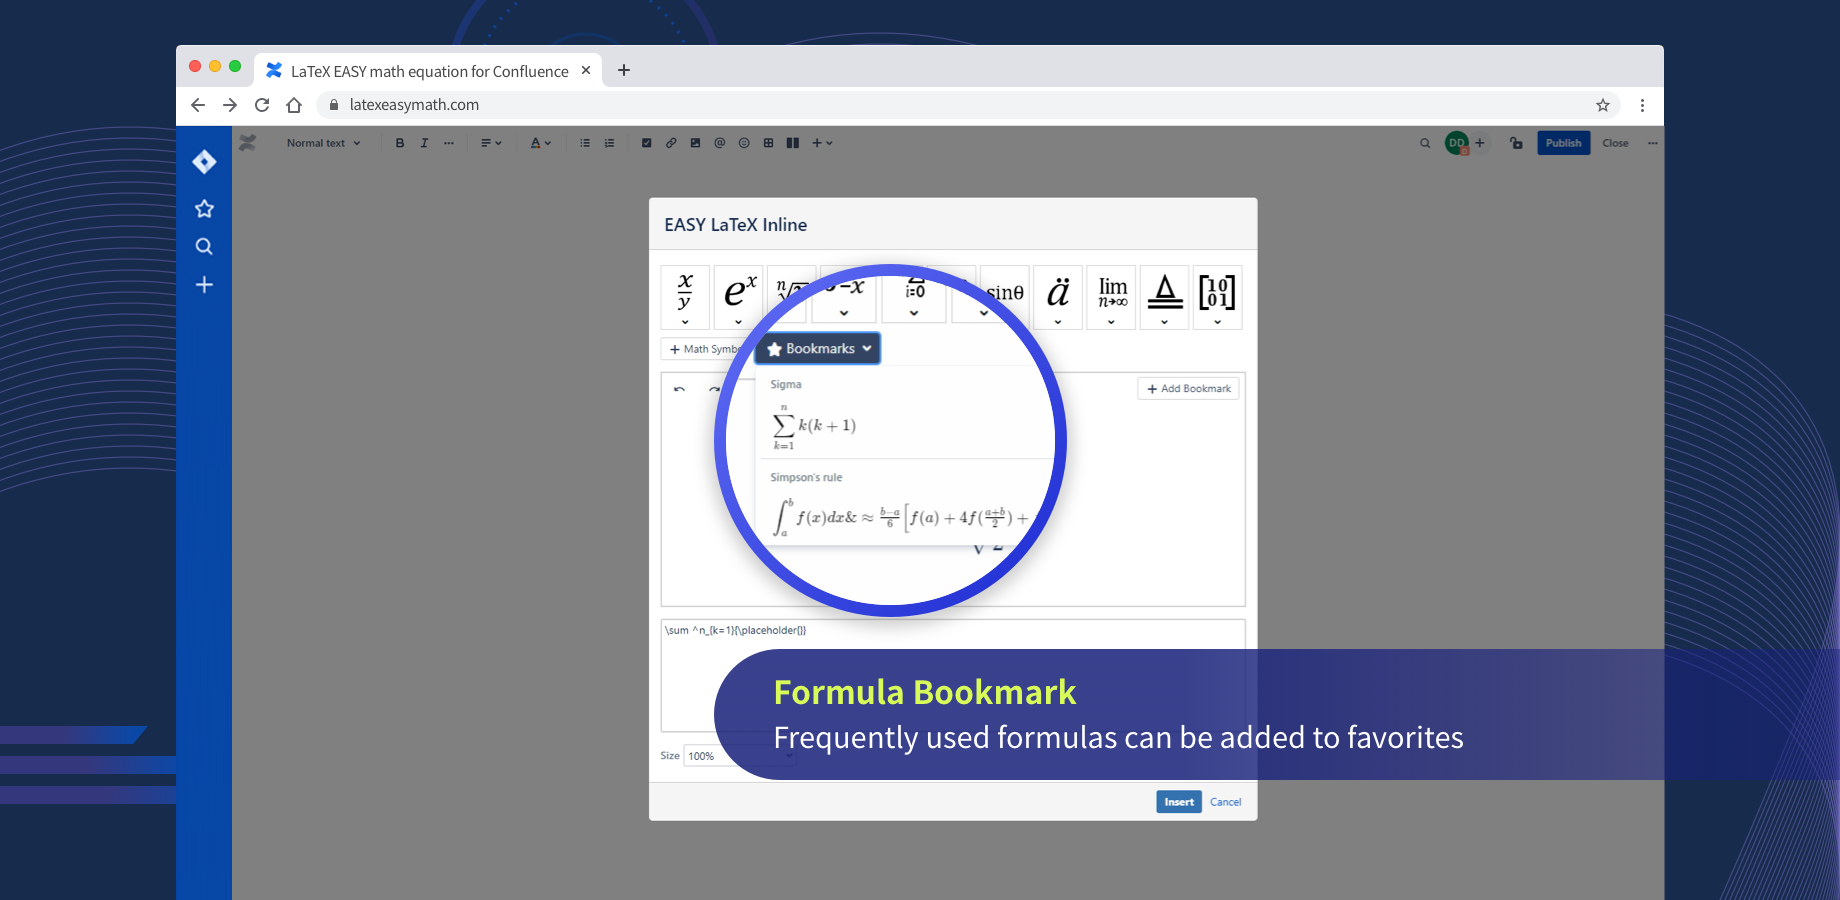The width and height of the screenshot is (1840, 900).
Task: Insert a table
Action: point(768,143)
